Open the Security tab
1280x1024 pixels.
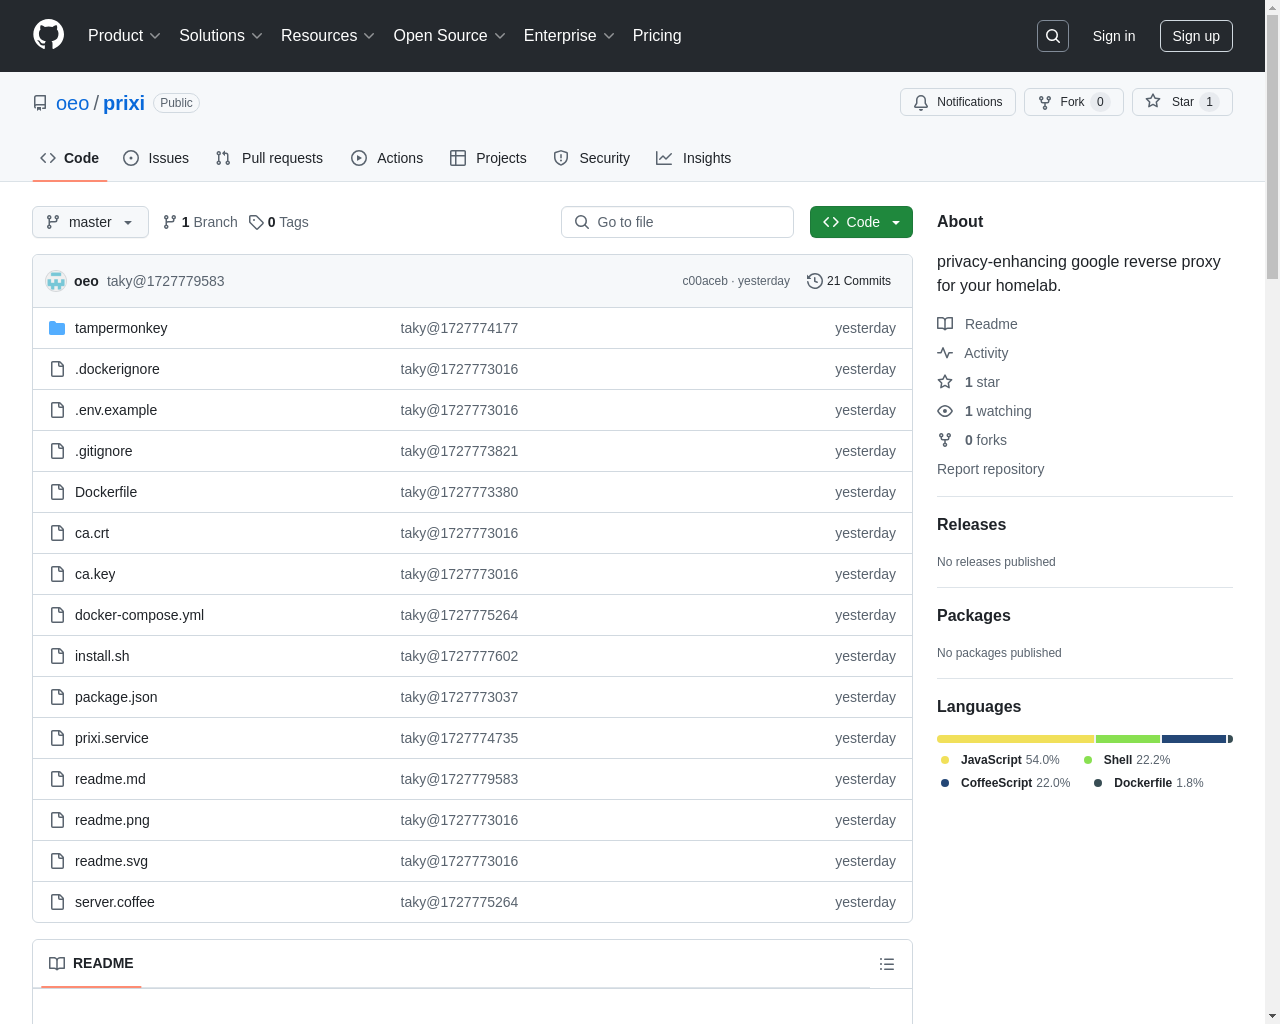592,158
